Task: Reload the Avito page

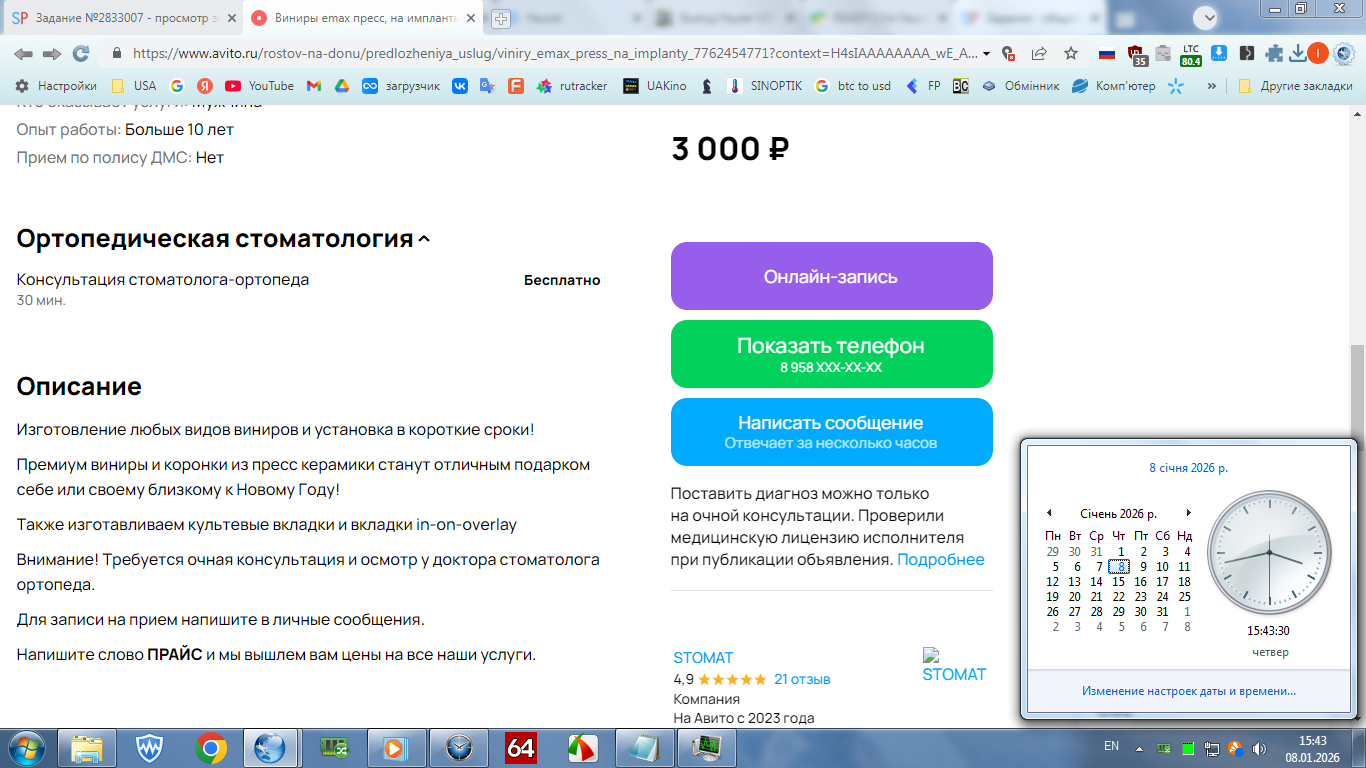Action: point(81,53)
